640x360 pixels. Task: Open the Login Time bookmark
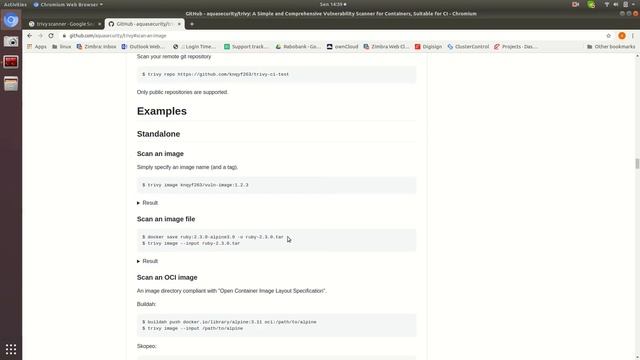[194, 47]
